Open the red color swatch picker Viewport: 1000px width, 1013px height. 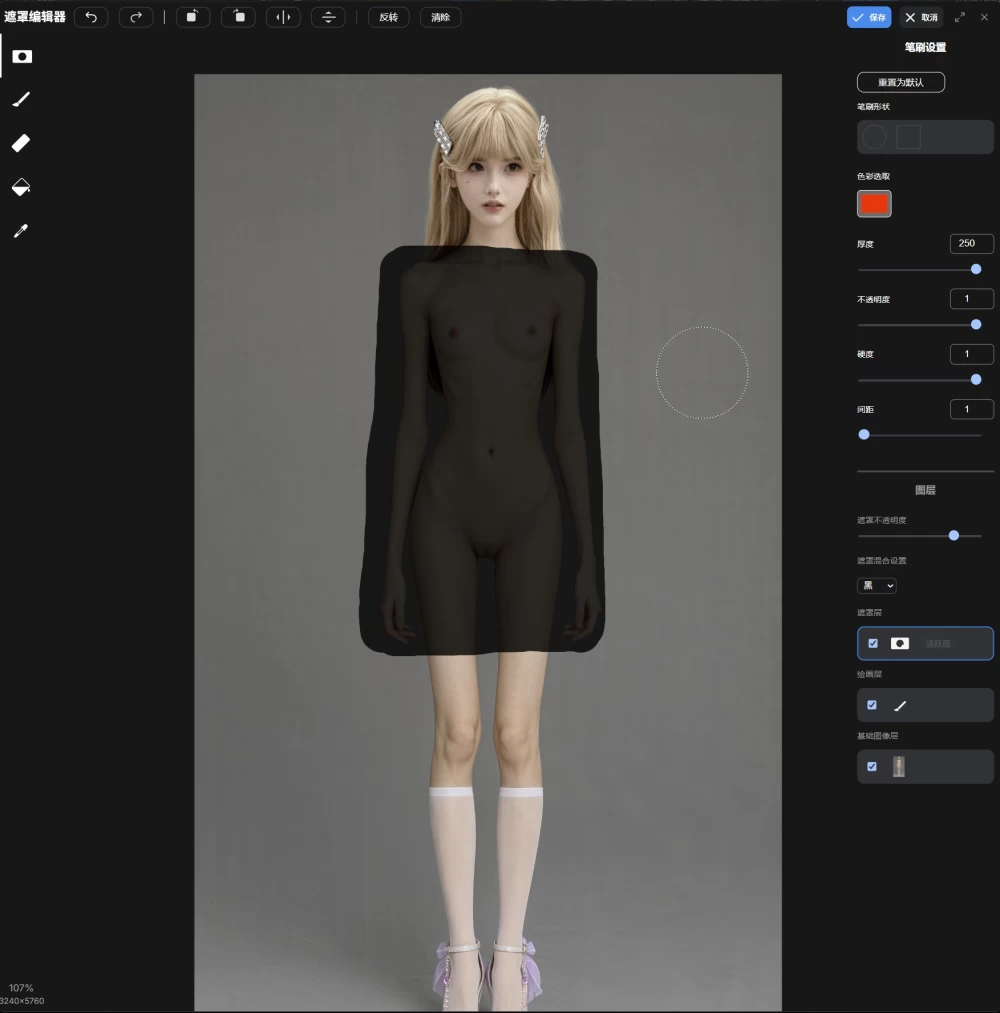[874, 204]
